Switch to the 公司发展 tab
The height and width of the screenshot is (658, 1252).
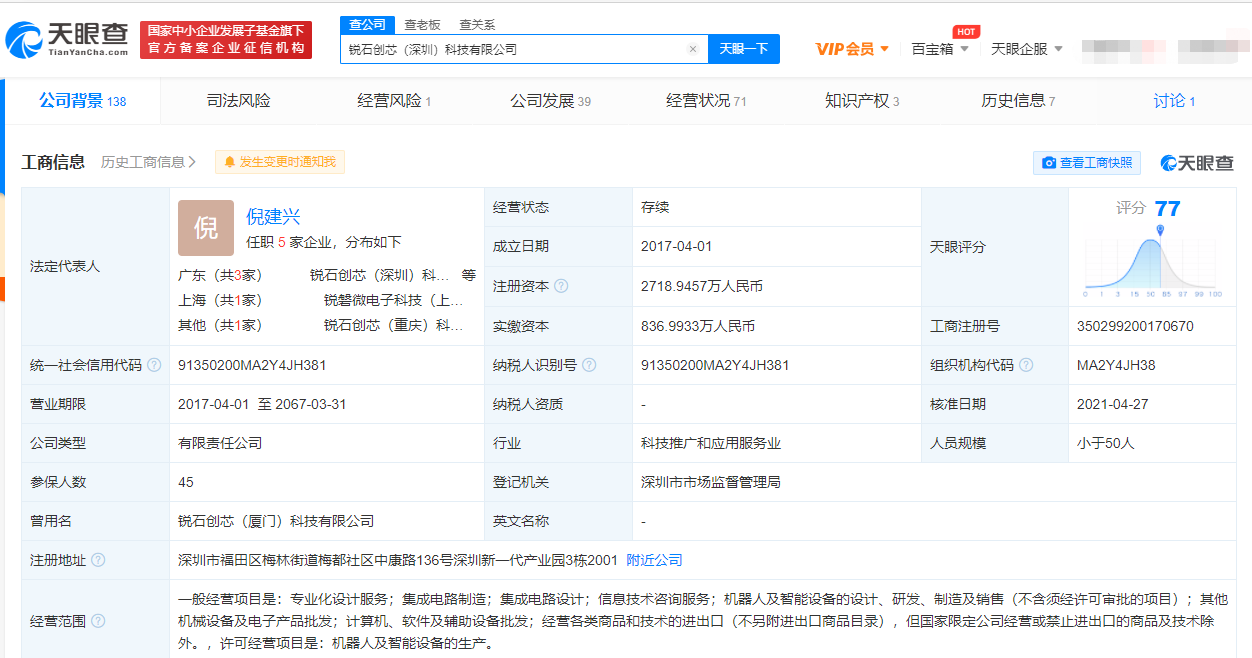(550, 101)
